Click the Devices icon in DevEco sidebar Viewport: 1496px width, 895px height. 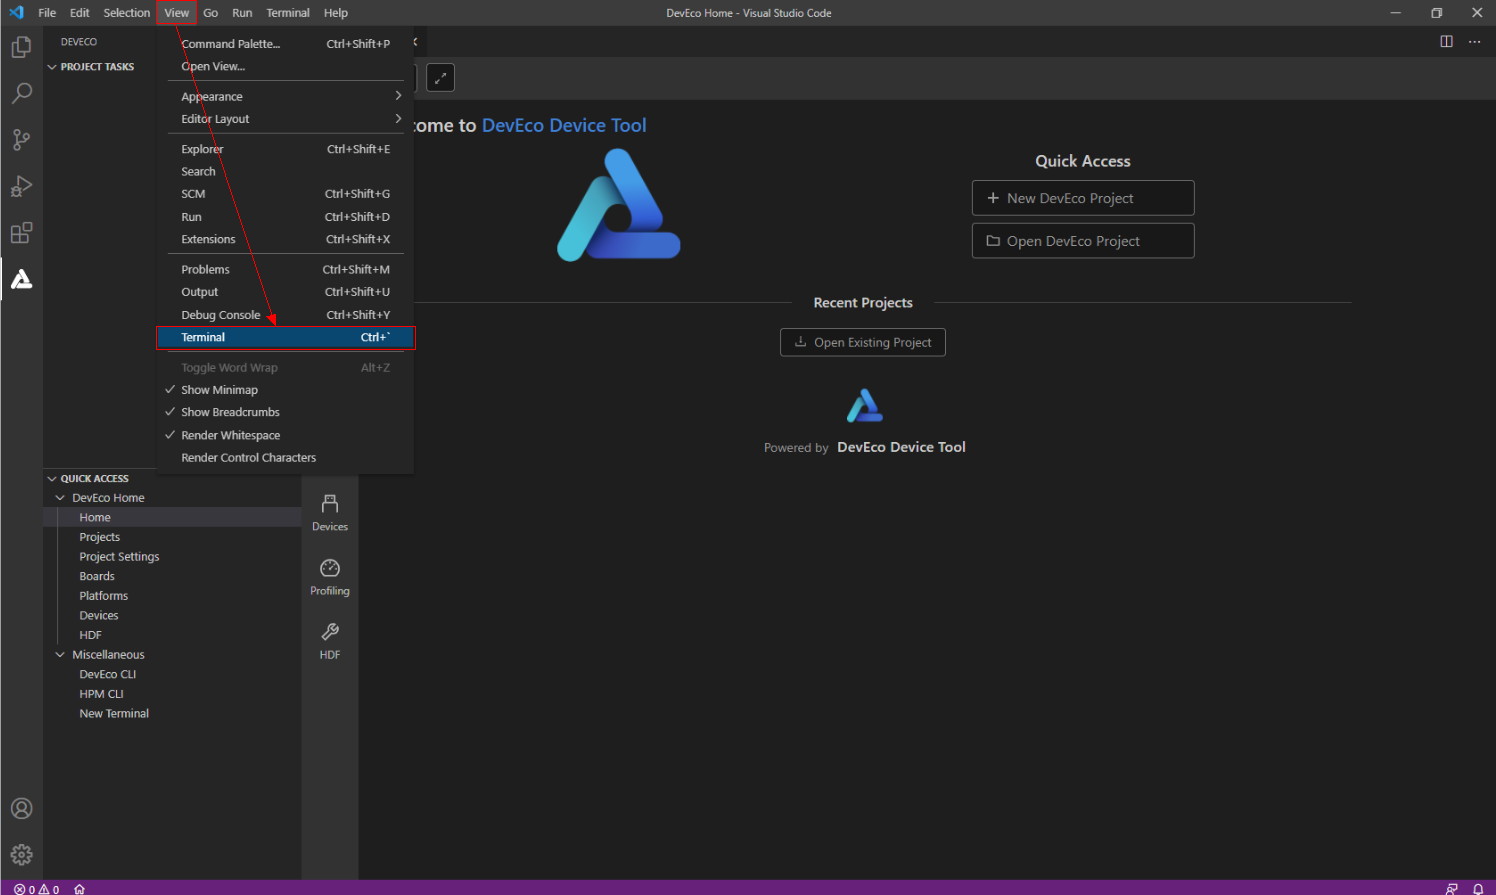(330, 512)
